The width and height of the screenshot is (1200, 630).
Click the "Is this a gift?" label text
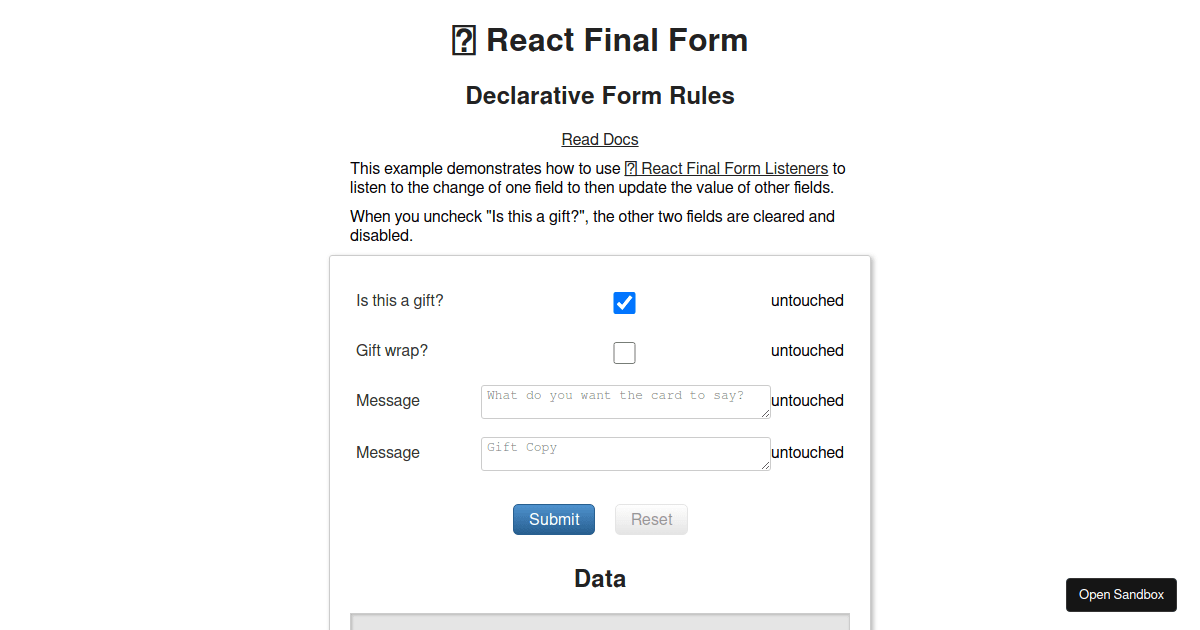pos(400,300)
